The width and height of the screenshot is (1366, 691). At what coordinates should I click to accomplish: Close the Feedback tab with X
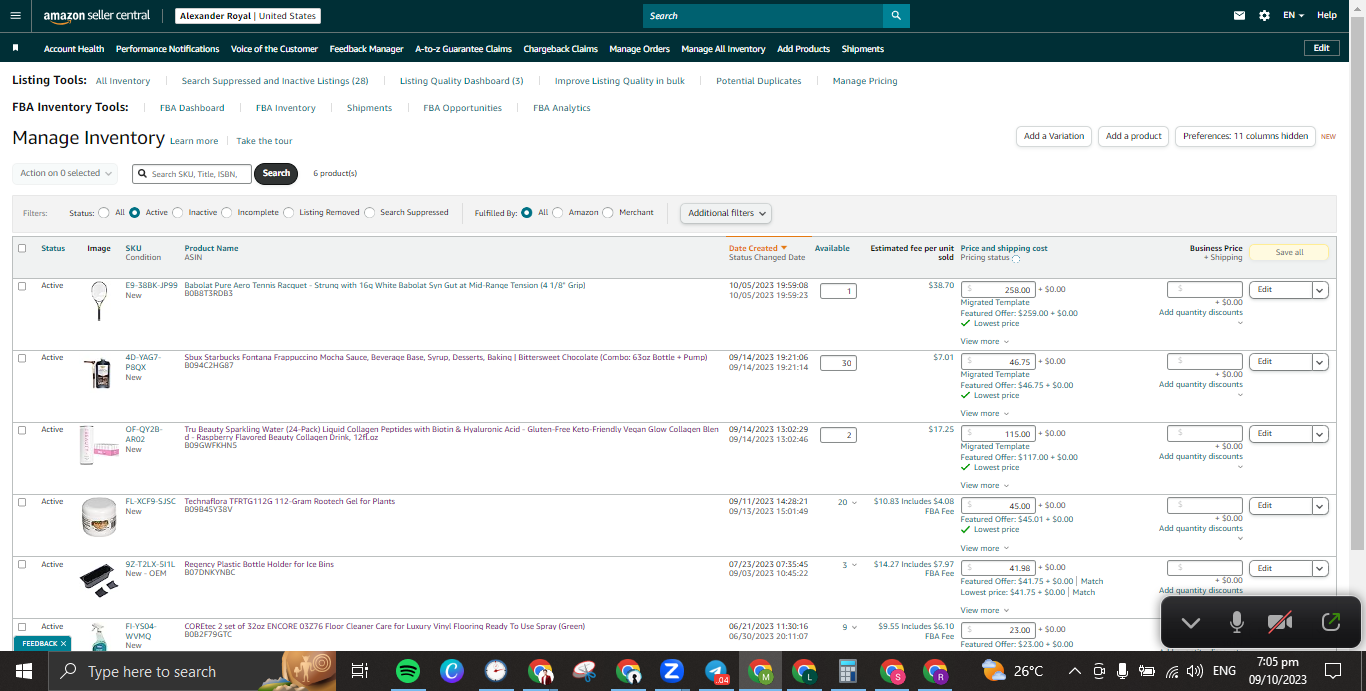63,643
